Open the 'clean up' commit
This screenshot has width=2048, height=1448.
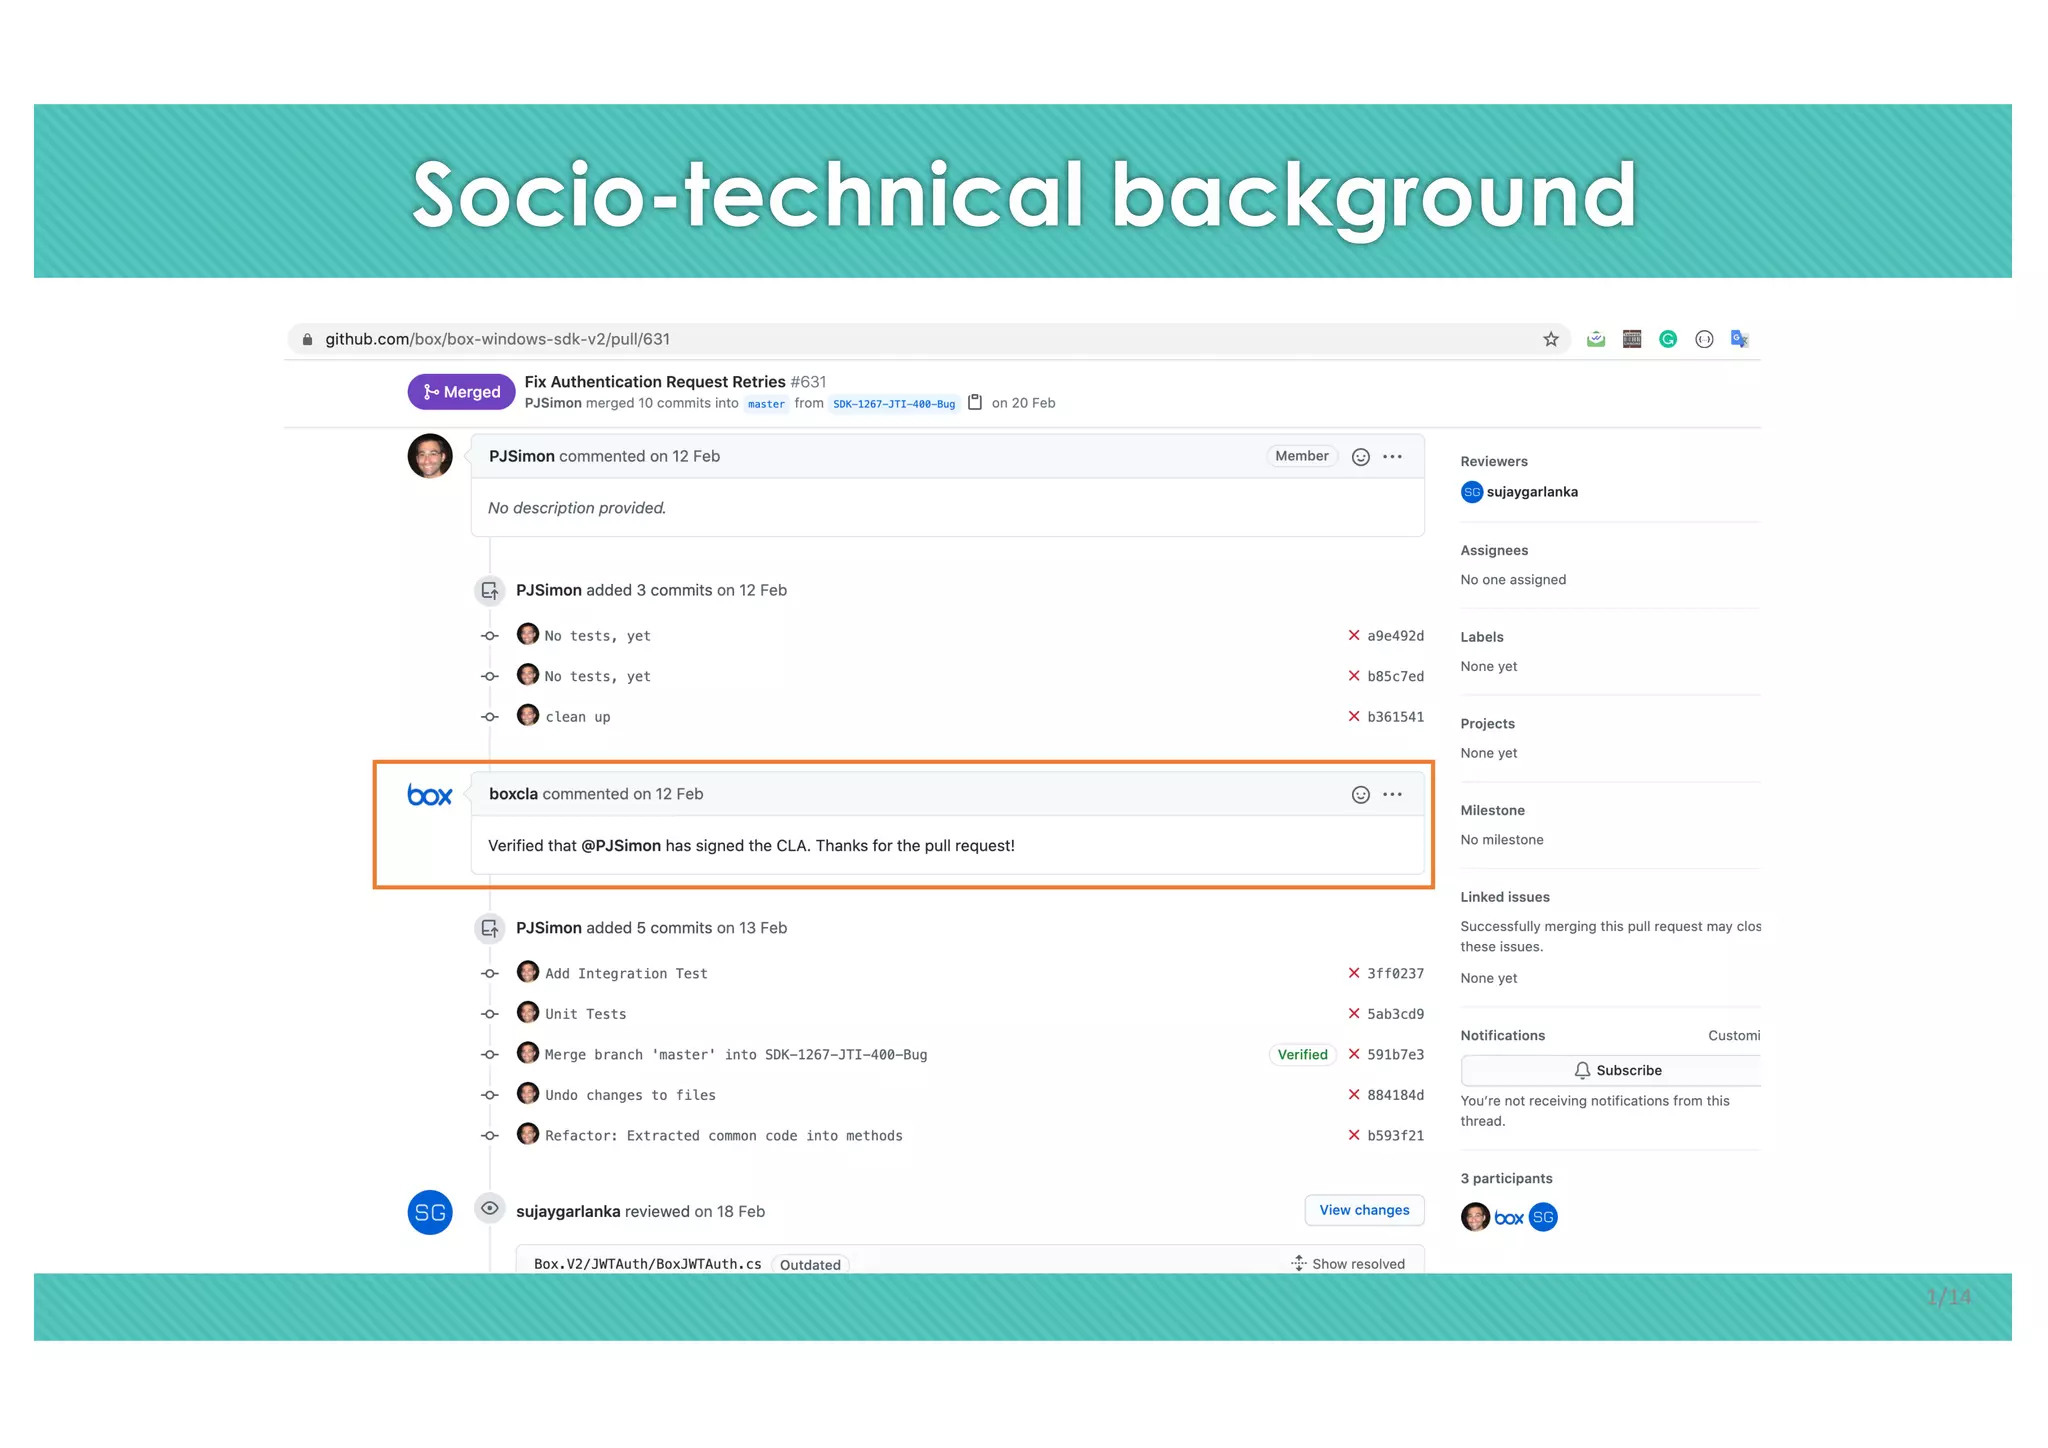point(578,717)
